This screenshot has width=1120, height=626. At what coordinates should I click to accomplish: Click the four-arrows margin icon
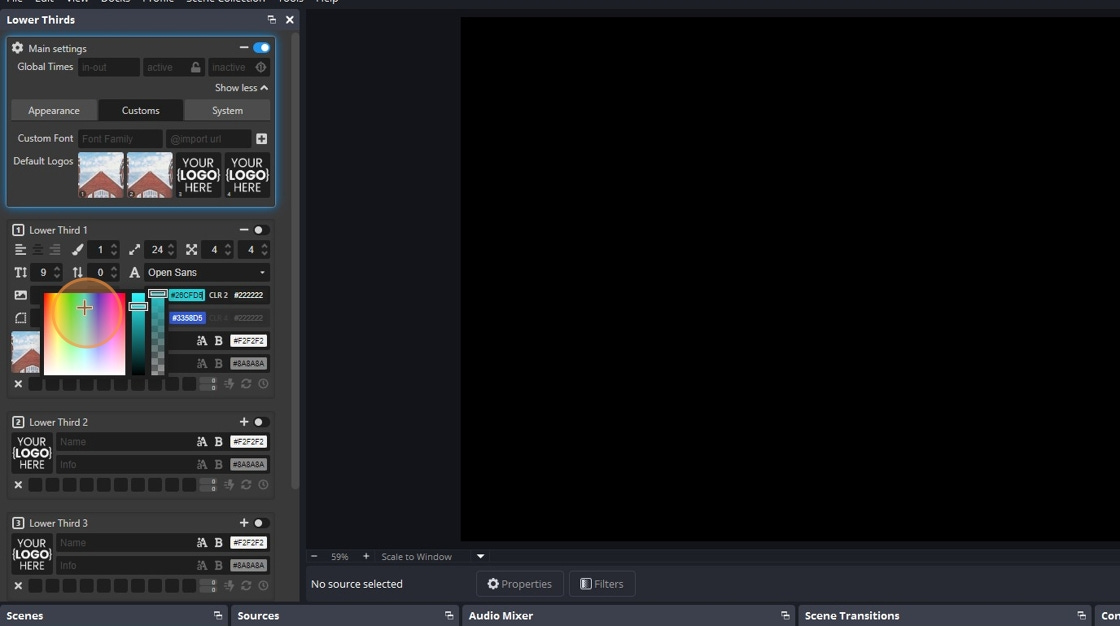pos(191,249)
